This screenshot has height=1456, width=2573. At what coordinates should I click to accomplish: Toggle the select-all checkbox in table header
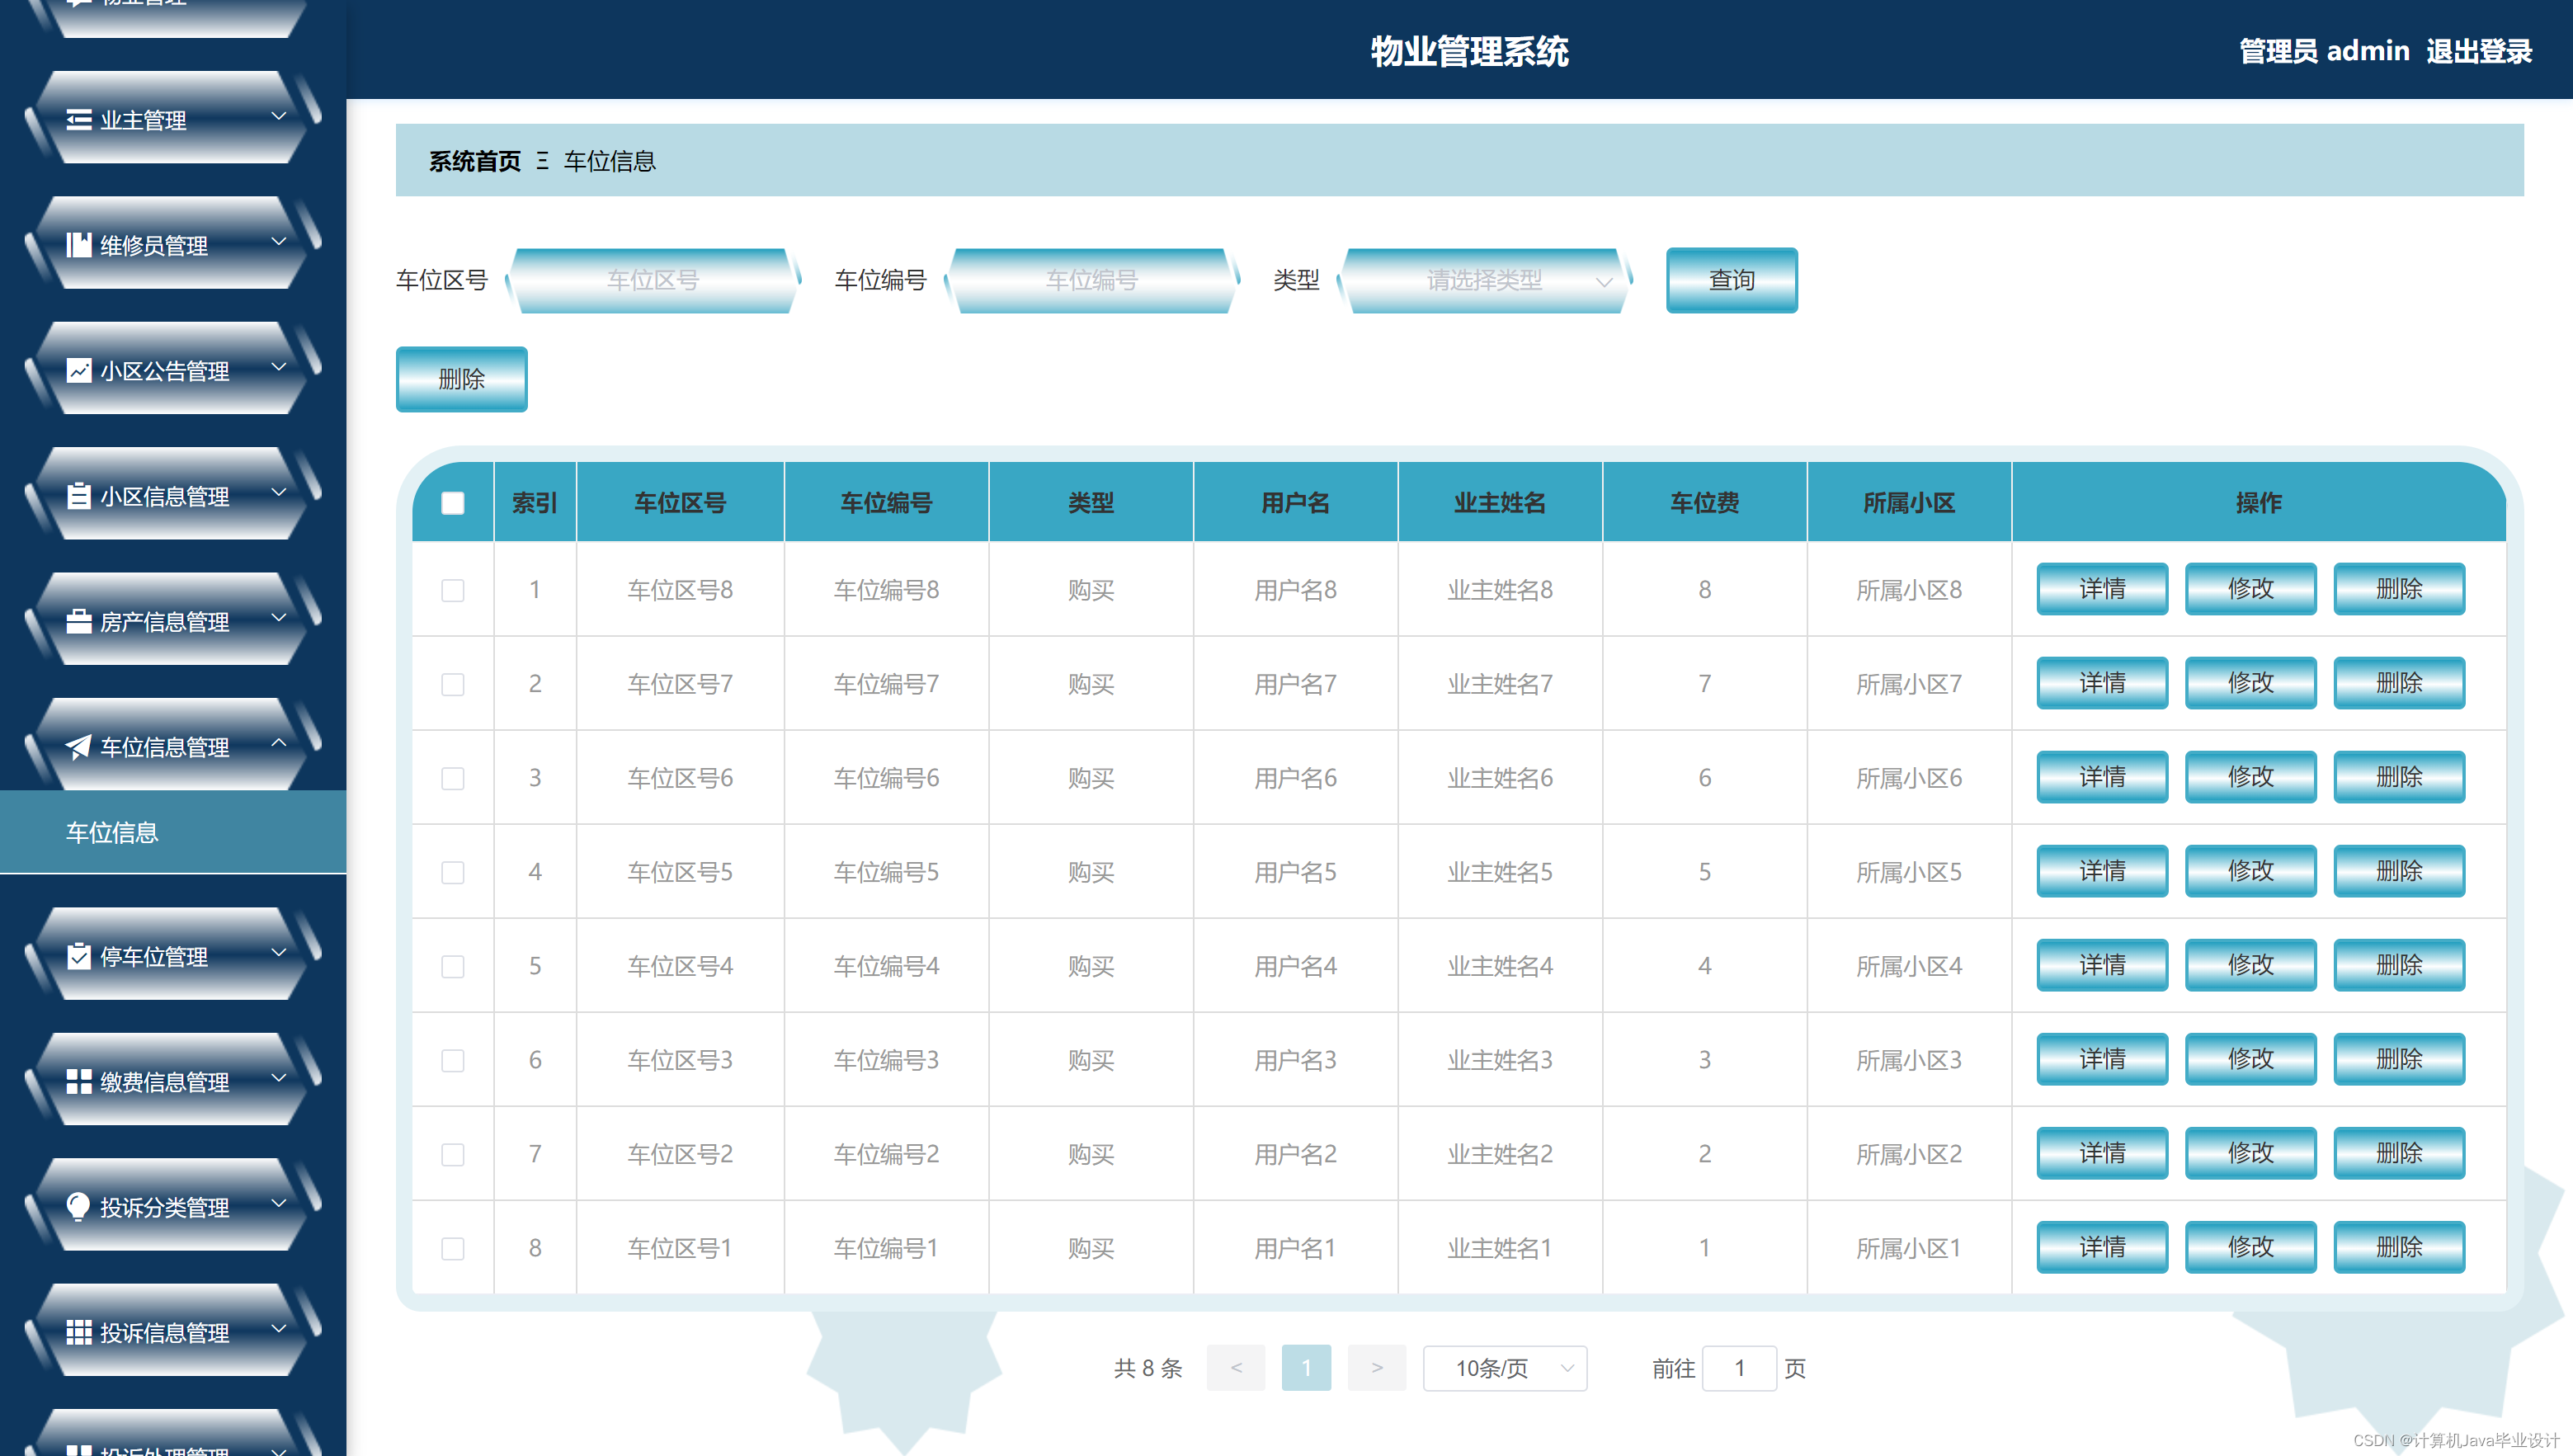[453, 503]
